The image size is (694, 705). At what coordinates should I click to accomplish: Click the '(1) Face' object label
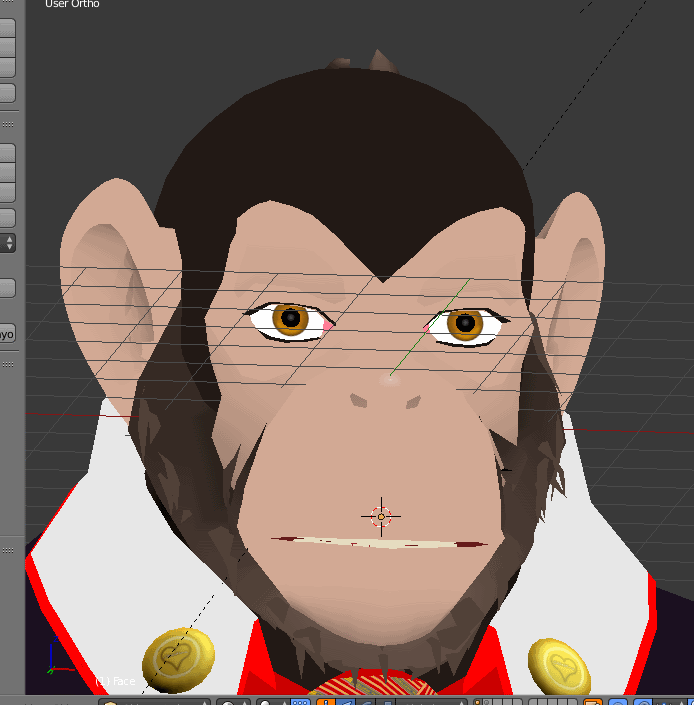coord(115,681)
